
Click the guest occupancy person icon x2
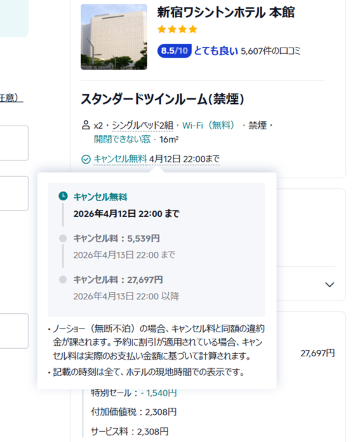point(92,125)
